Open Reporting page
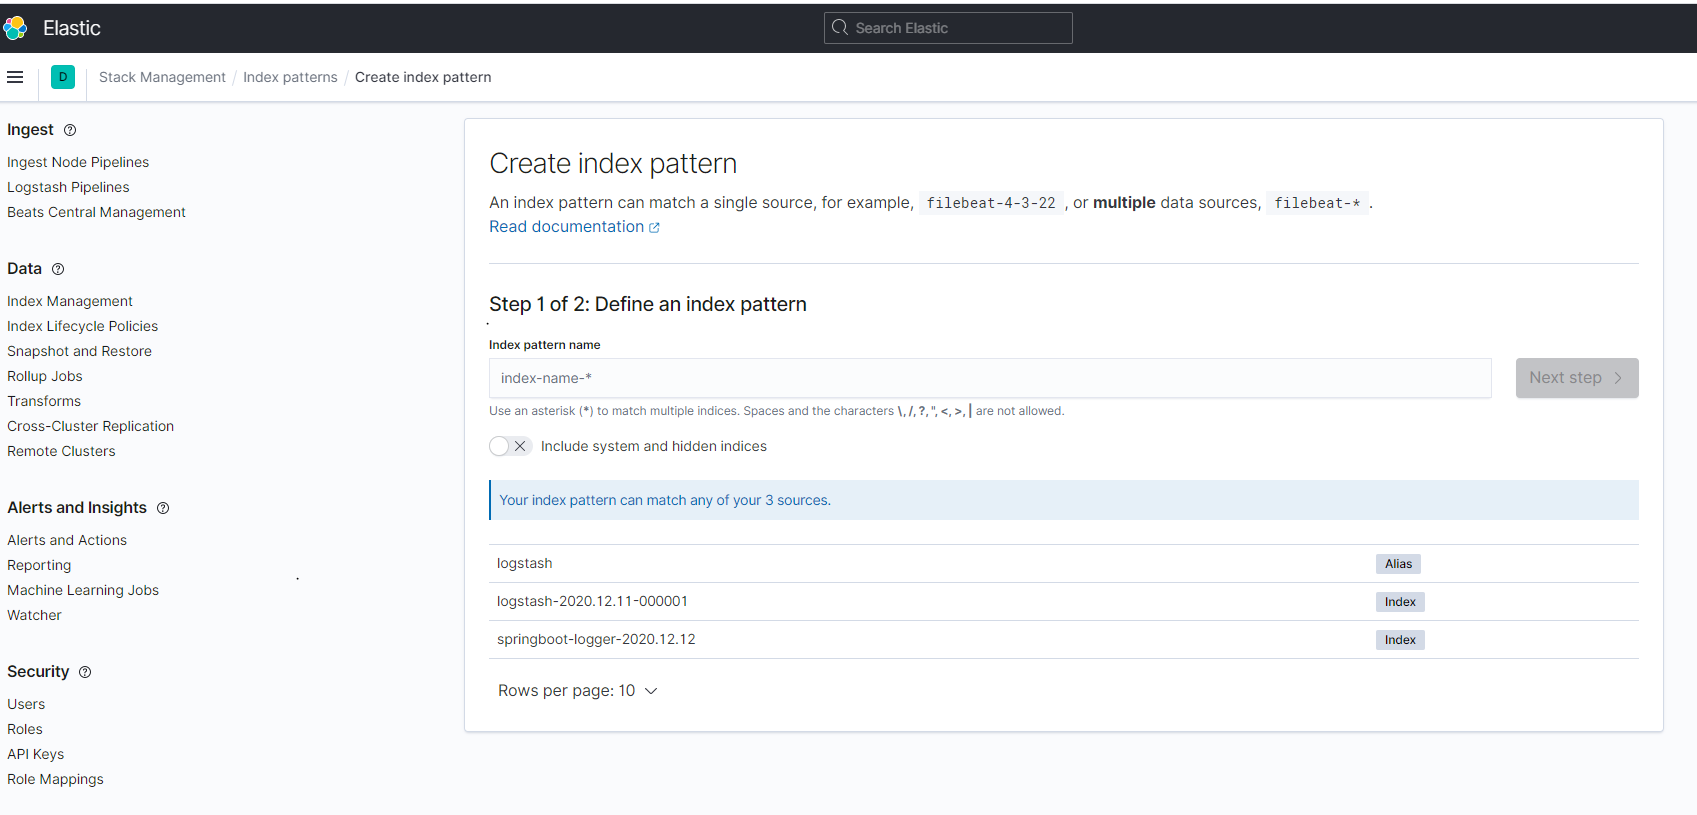Screen dimensions: 1697x815 [x=39, y=565]
